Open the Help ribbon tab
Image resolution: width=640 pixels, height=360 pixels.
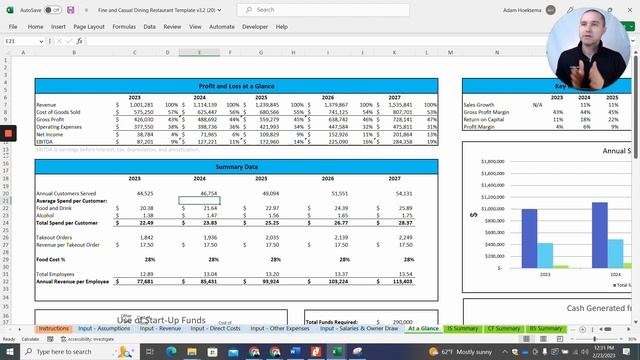(282, 27)
